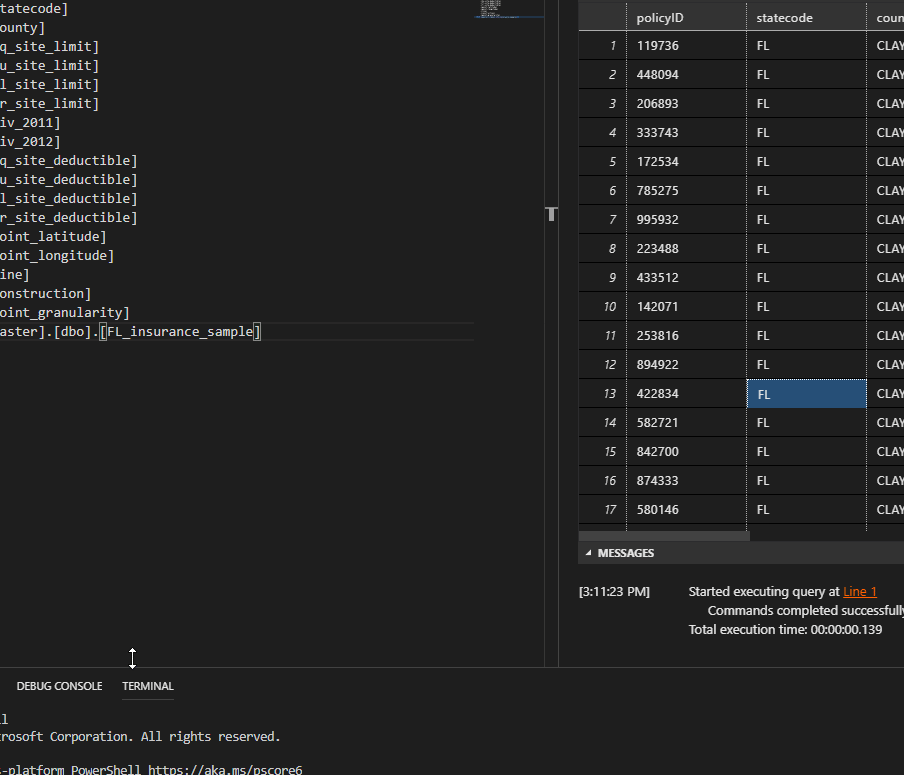This screenshot has width=904, height=775.
Task: Click row number 10 header
Action: pyautogui.click(x=602, y=307)
